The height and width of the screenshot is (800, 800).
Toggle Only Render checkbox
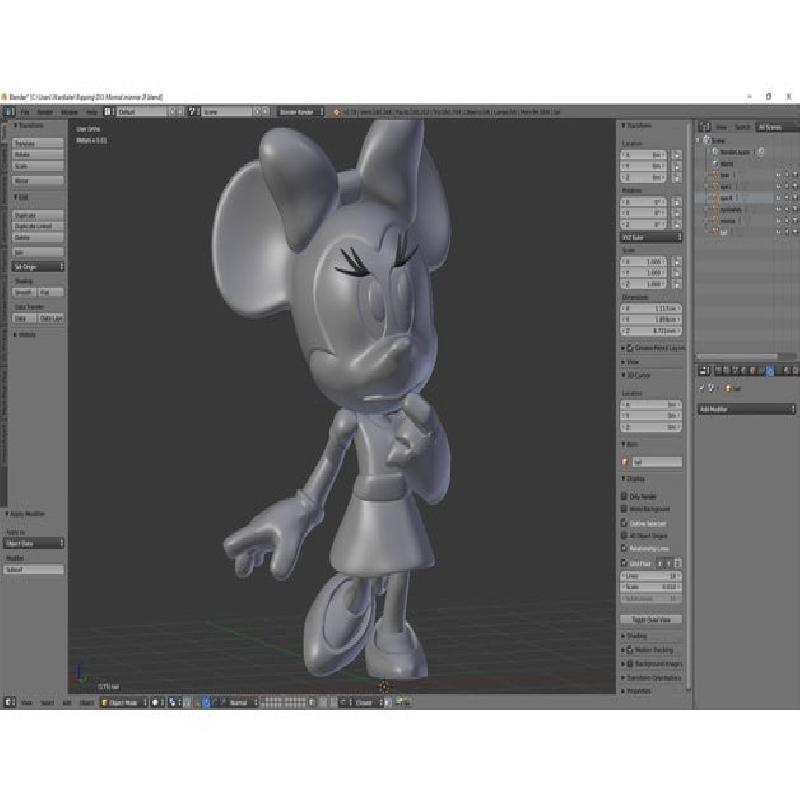[623, 496]
